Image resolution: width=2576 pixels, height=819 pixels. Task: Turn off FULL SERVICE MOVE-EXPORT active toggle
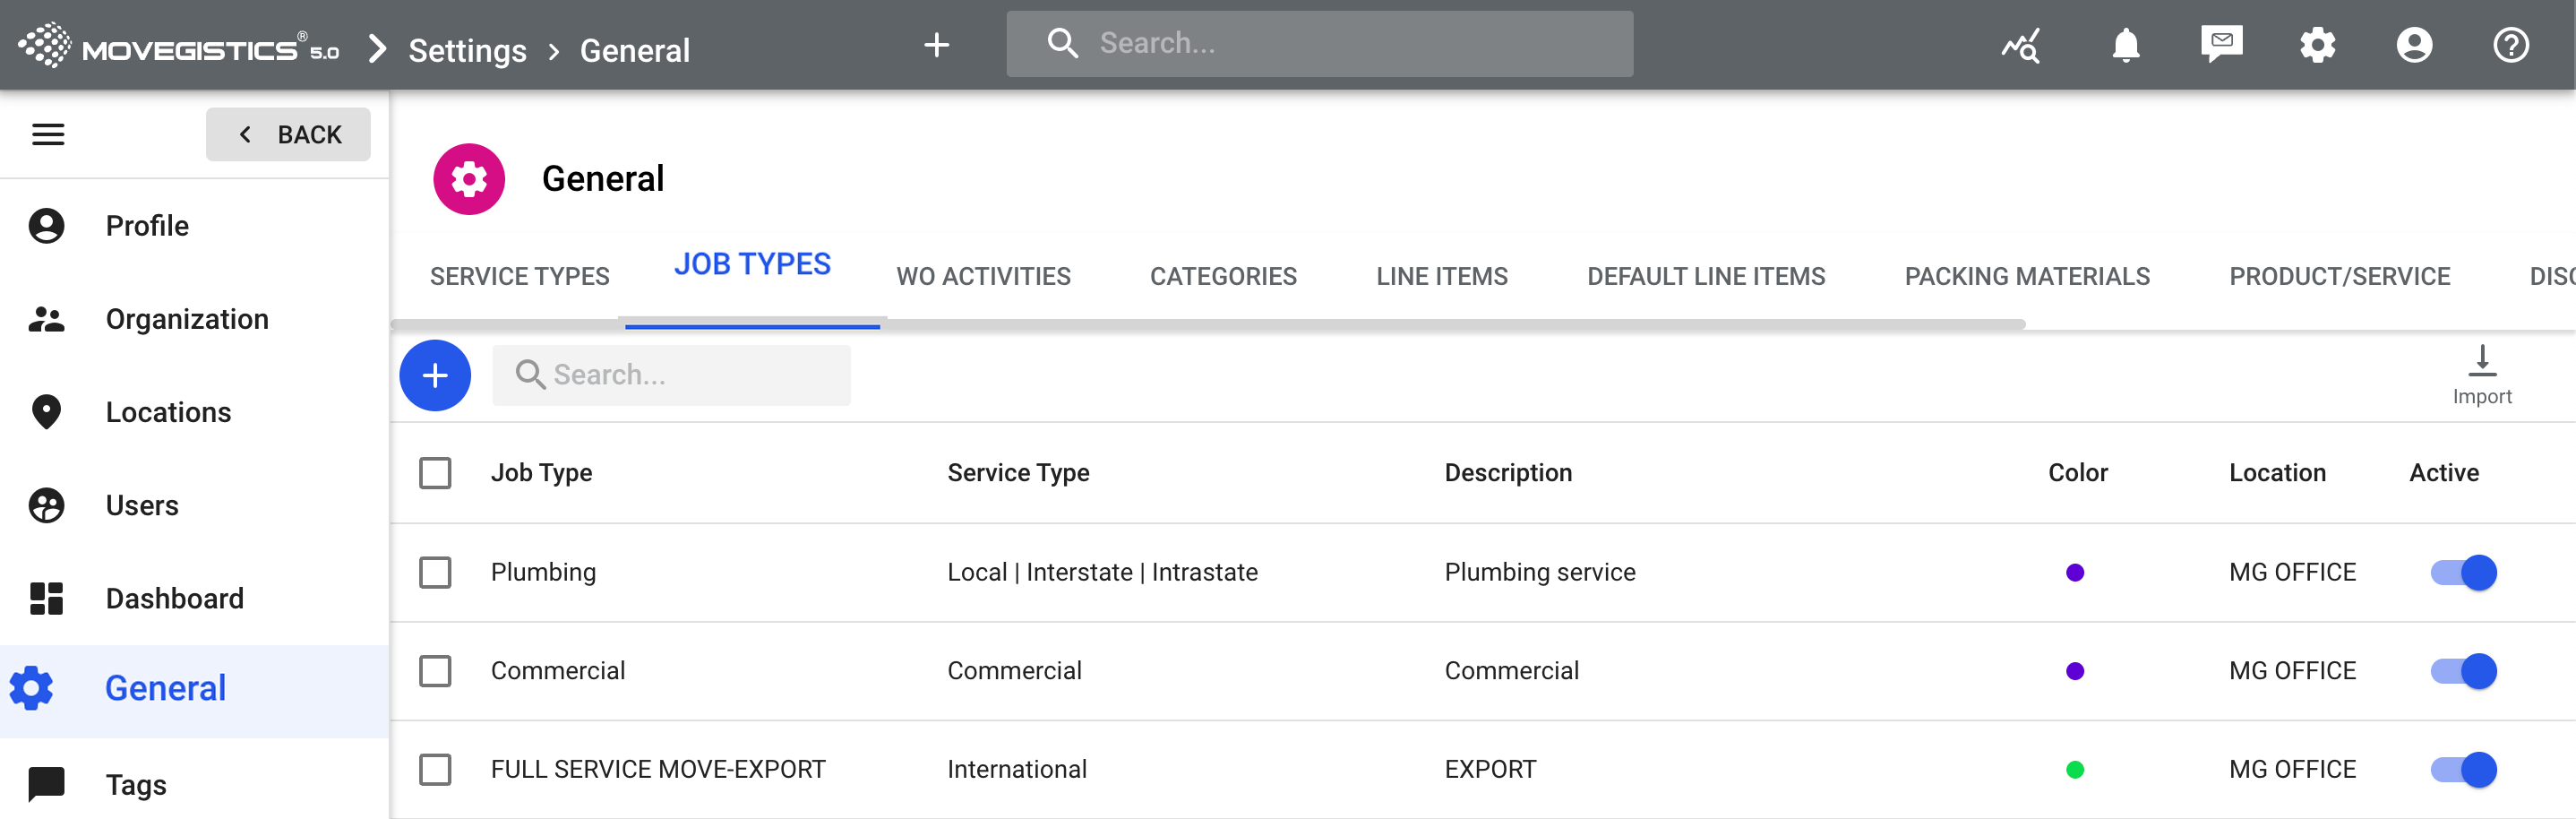pos(2463,769)
